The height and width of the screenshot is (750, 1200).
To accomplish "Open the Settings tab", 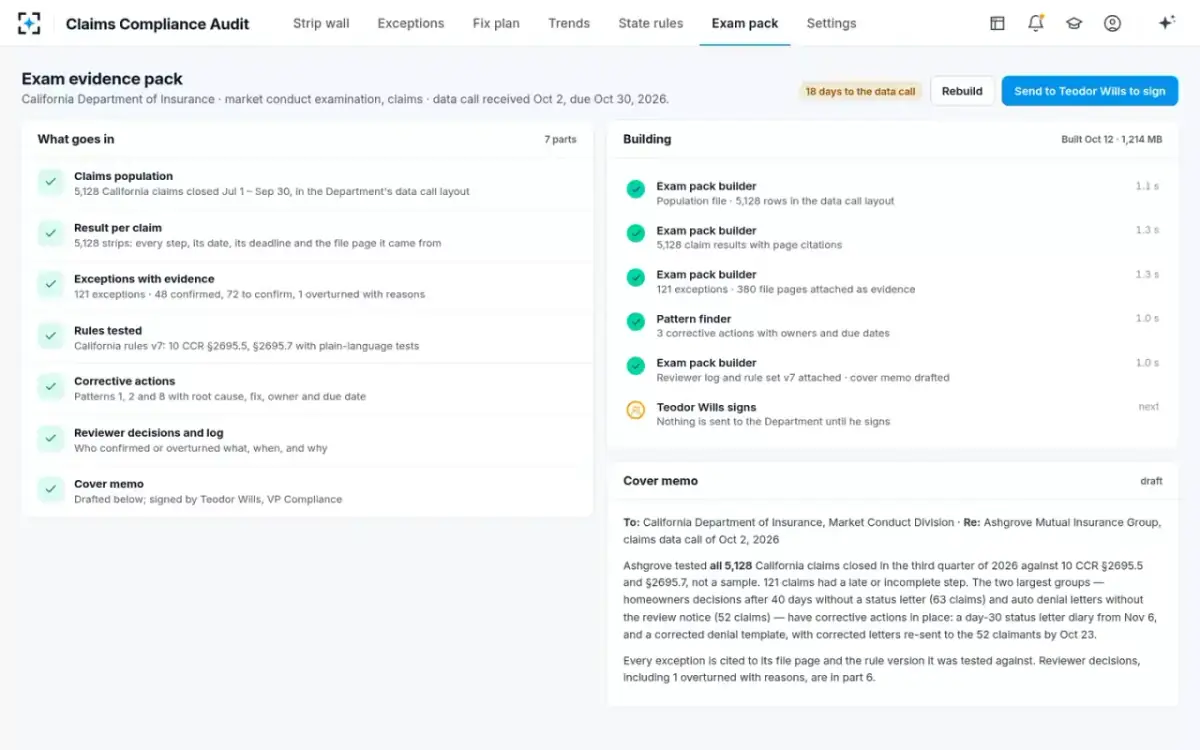I will tap(831, 23).
